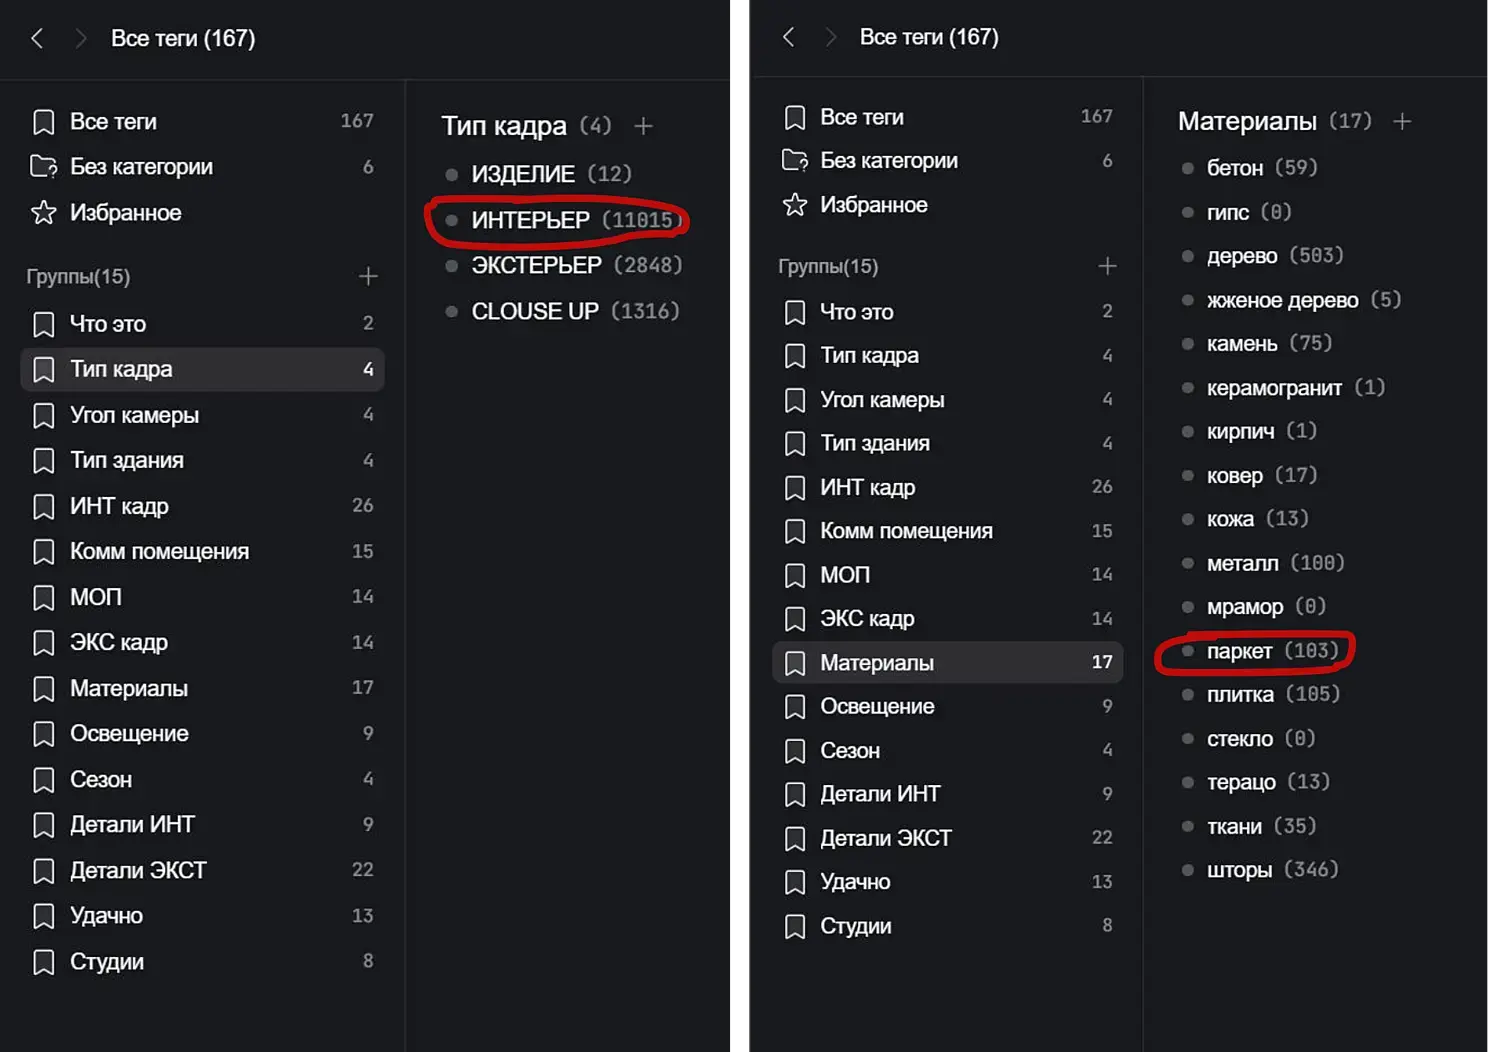Click the plus icon next to Тип кадра (4)
The height and width of the screenshot is (1052, 1488).
click(644, 126)
